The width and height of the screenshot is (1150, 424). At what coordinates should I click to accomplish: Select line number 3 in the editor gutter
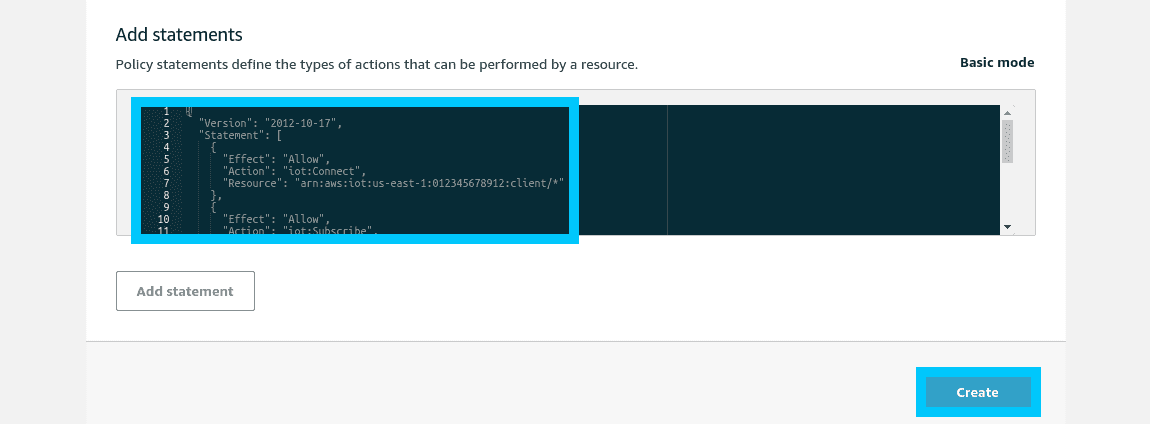pyautogui.click(x=166, y=135)
